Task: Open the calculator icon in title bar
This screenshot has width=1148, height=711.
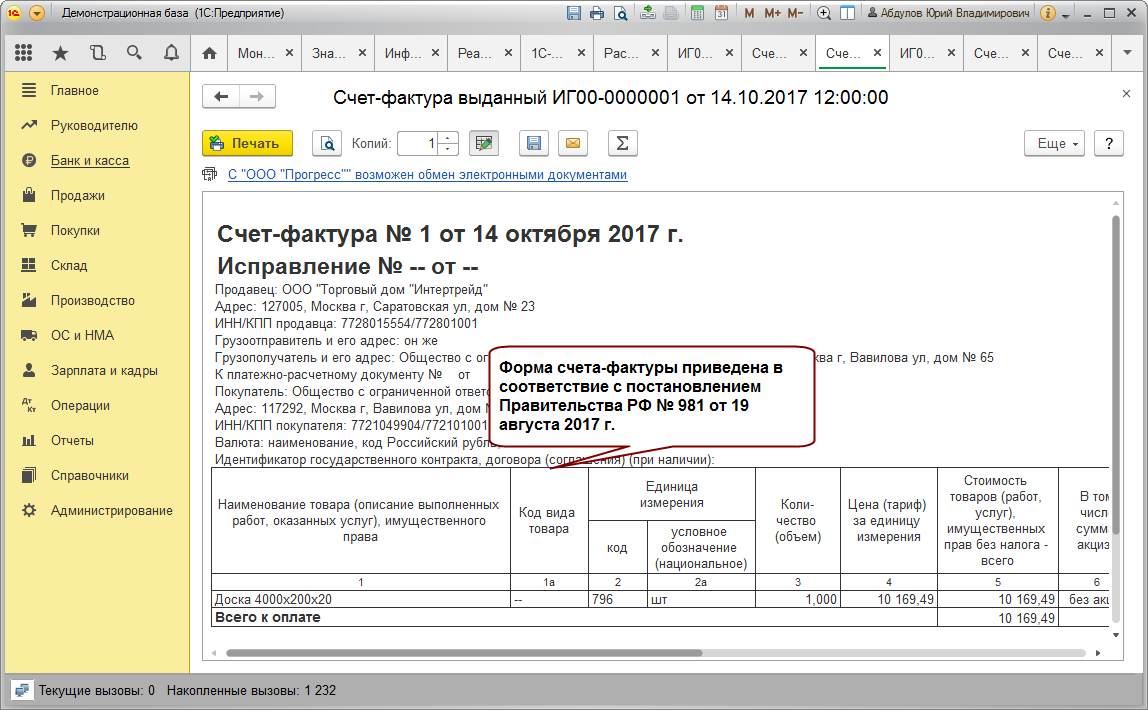Action: 697,13
